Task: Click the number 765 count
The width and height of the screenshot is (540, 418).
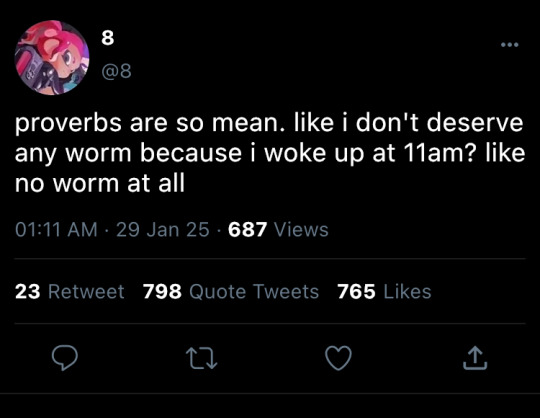Action: [x=356, y=292]
